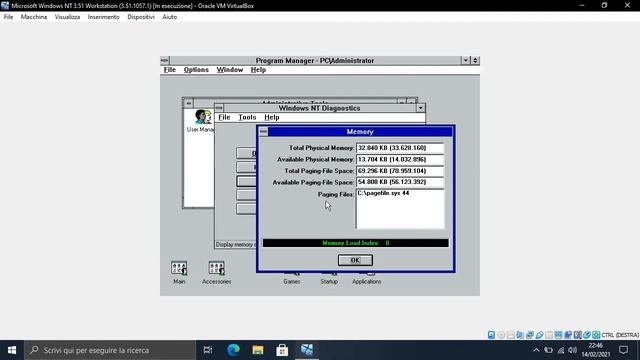The width and height of the screenshot is (640, 360).
Task: Minimize Windows NT Diagnostics with down arrow
Action: click(x=420, y=108)
